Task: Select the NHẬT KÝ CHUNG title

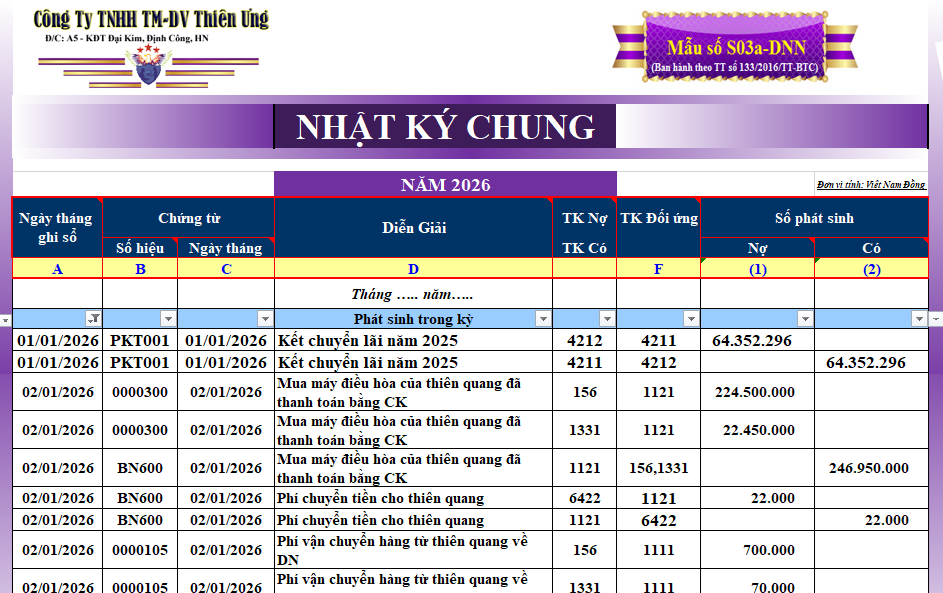Action: 445,127
